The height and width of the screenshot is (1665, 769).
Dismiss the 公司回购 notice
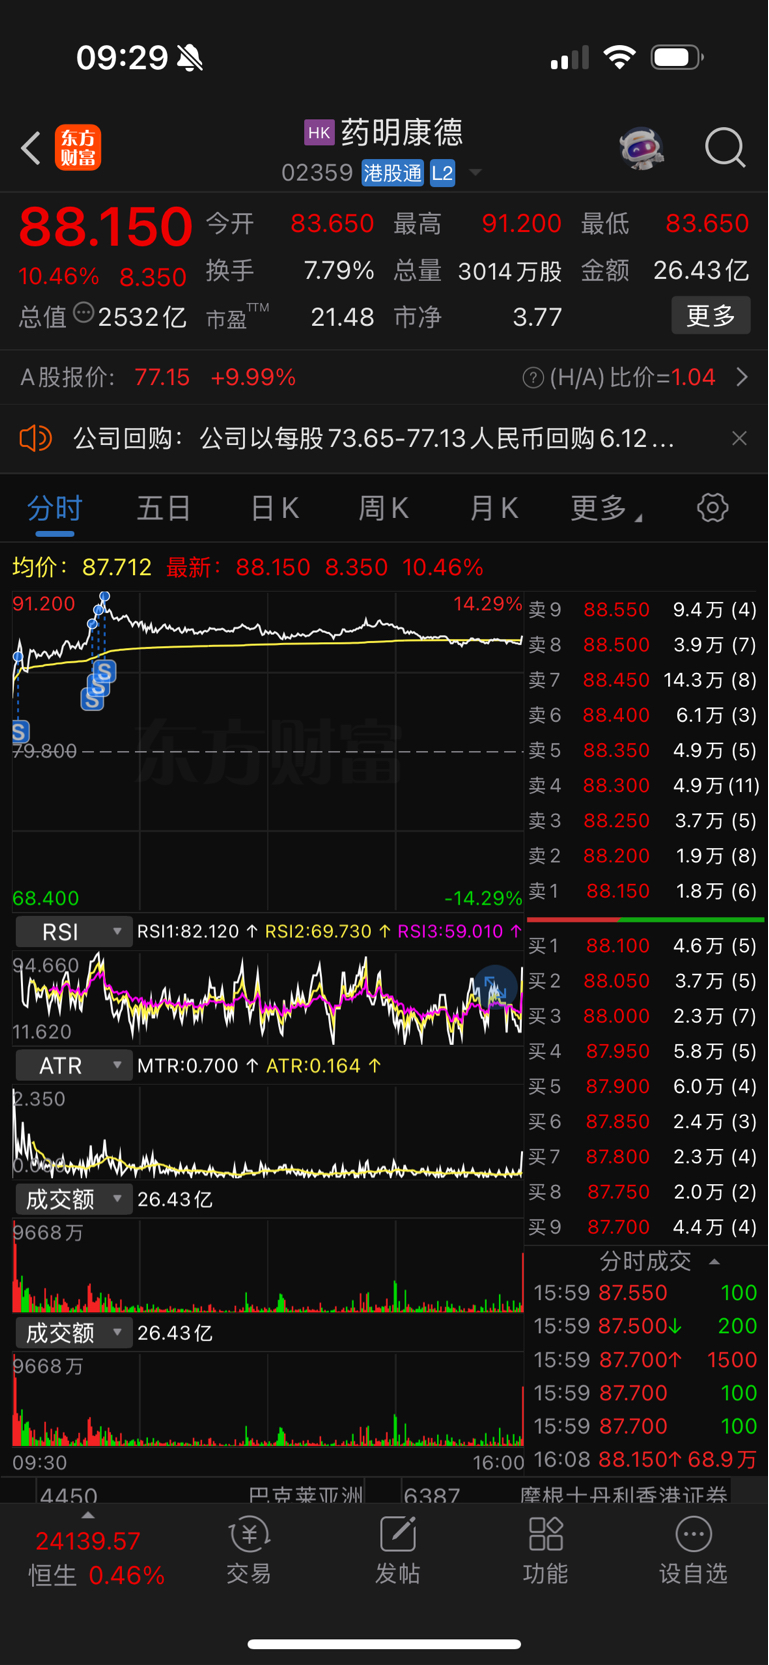tap(739, 438)
